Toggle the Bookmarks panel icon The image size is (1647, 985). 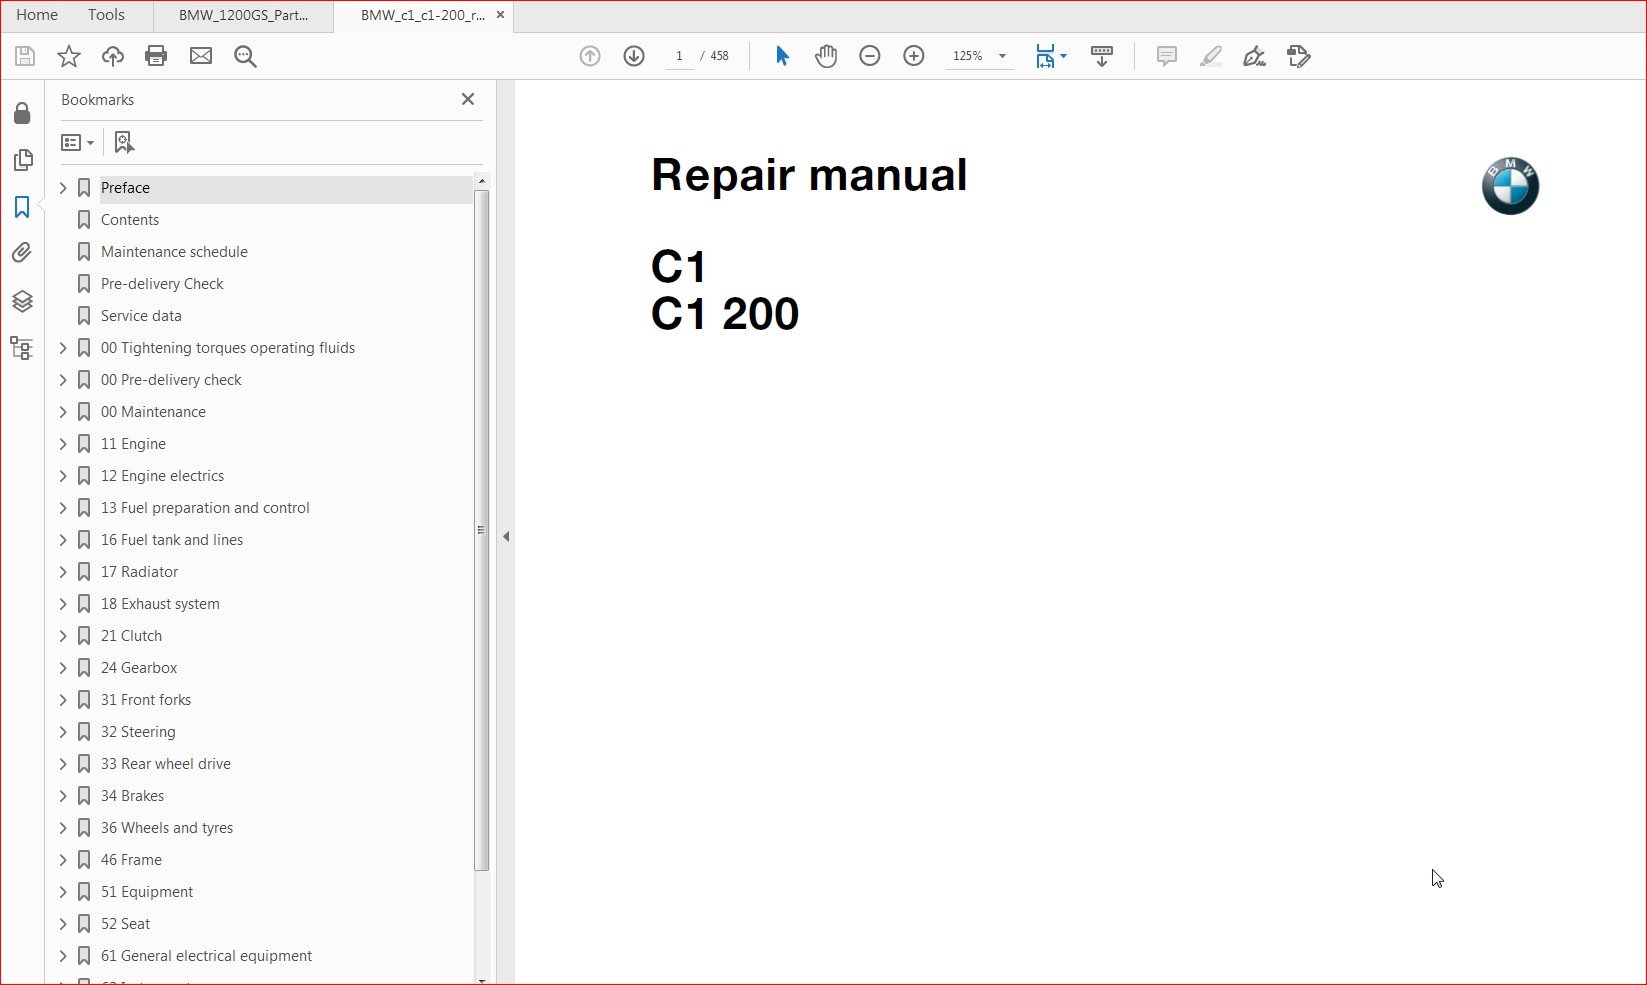(x=22, y=207)
